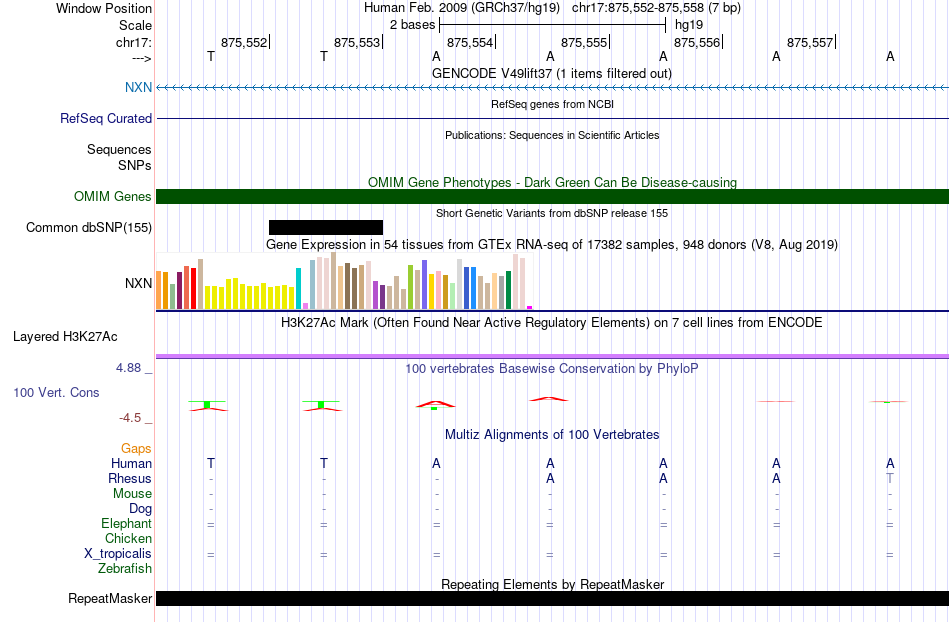This screenshot has height=622, width=950.
Task: Click the Layered H3K27Ac label
Action: coord(65,337)
